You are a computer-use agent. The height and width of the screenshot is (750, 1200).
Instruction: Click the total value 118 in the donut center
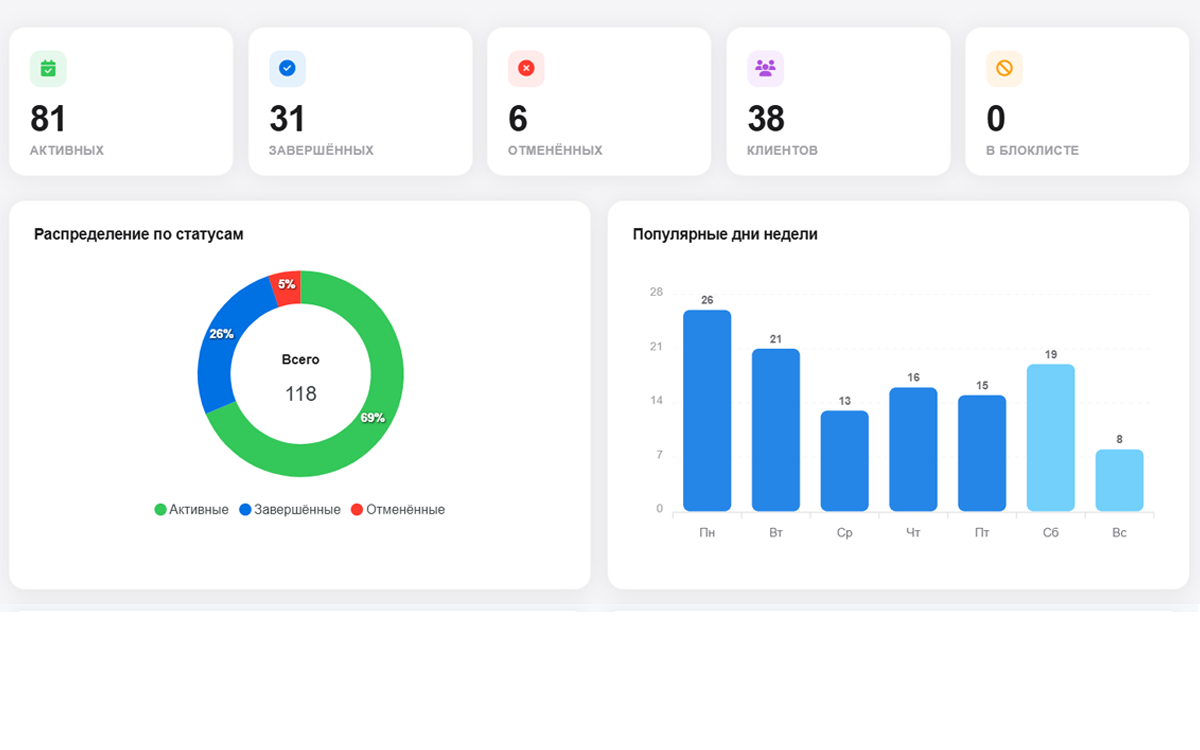click(x=300, y=393)
